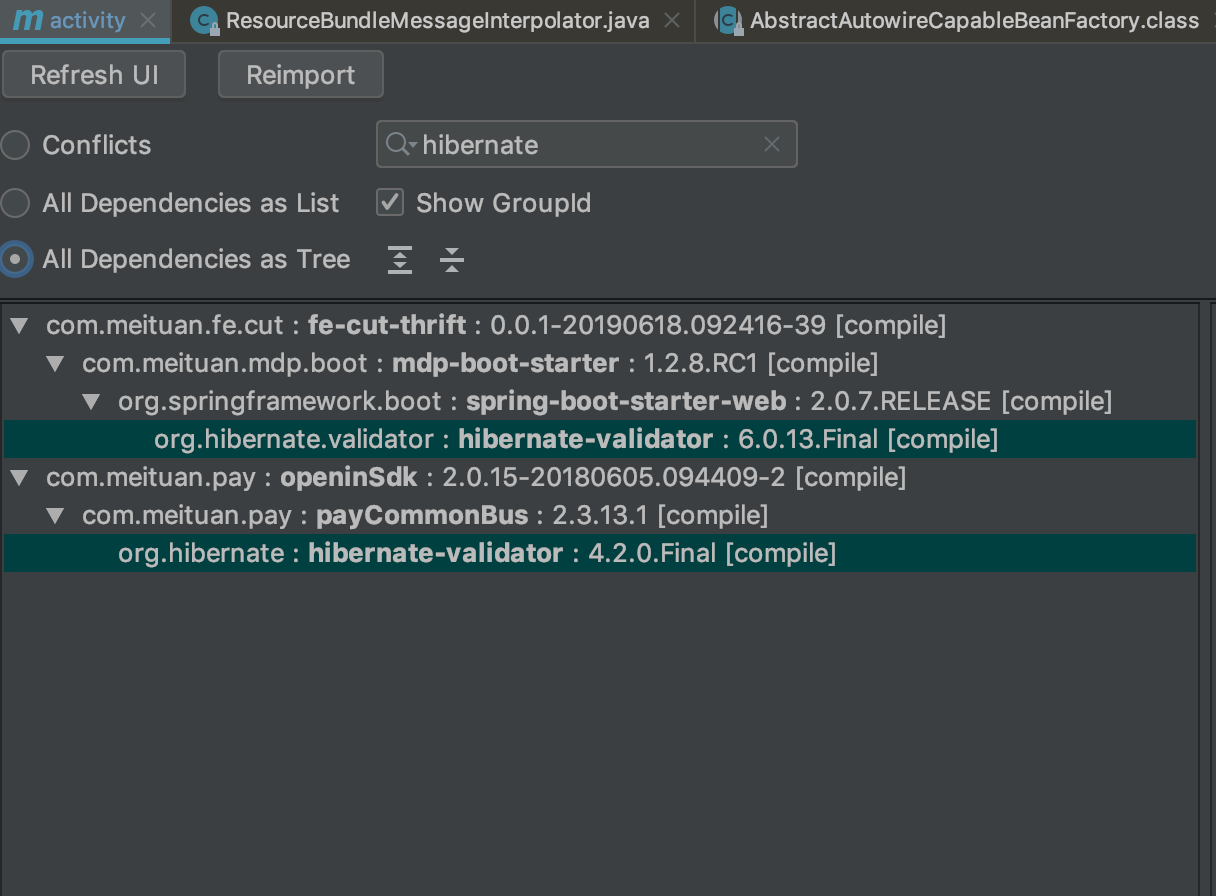Uncheck the Show GroupId checkbox
The image size is (1216, 896).
click(x=389, y=202)
